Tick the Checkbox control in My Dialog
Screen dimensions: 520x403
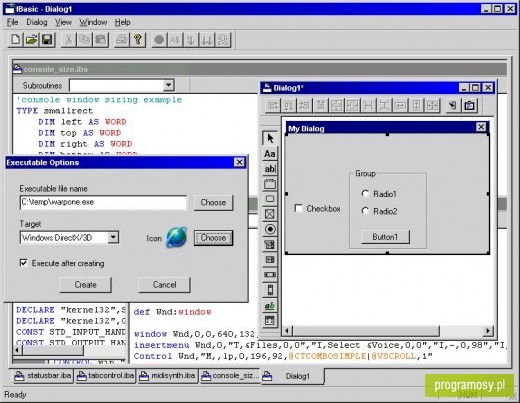click(298, 208)
